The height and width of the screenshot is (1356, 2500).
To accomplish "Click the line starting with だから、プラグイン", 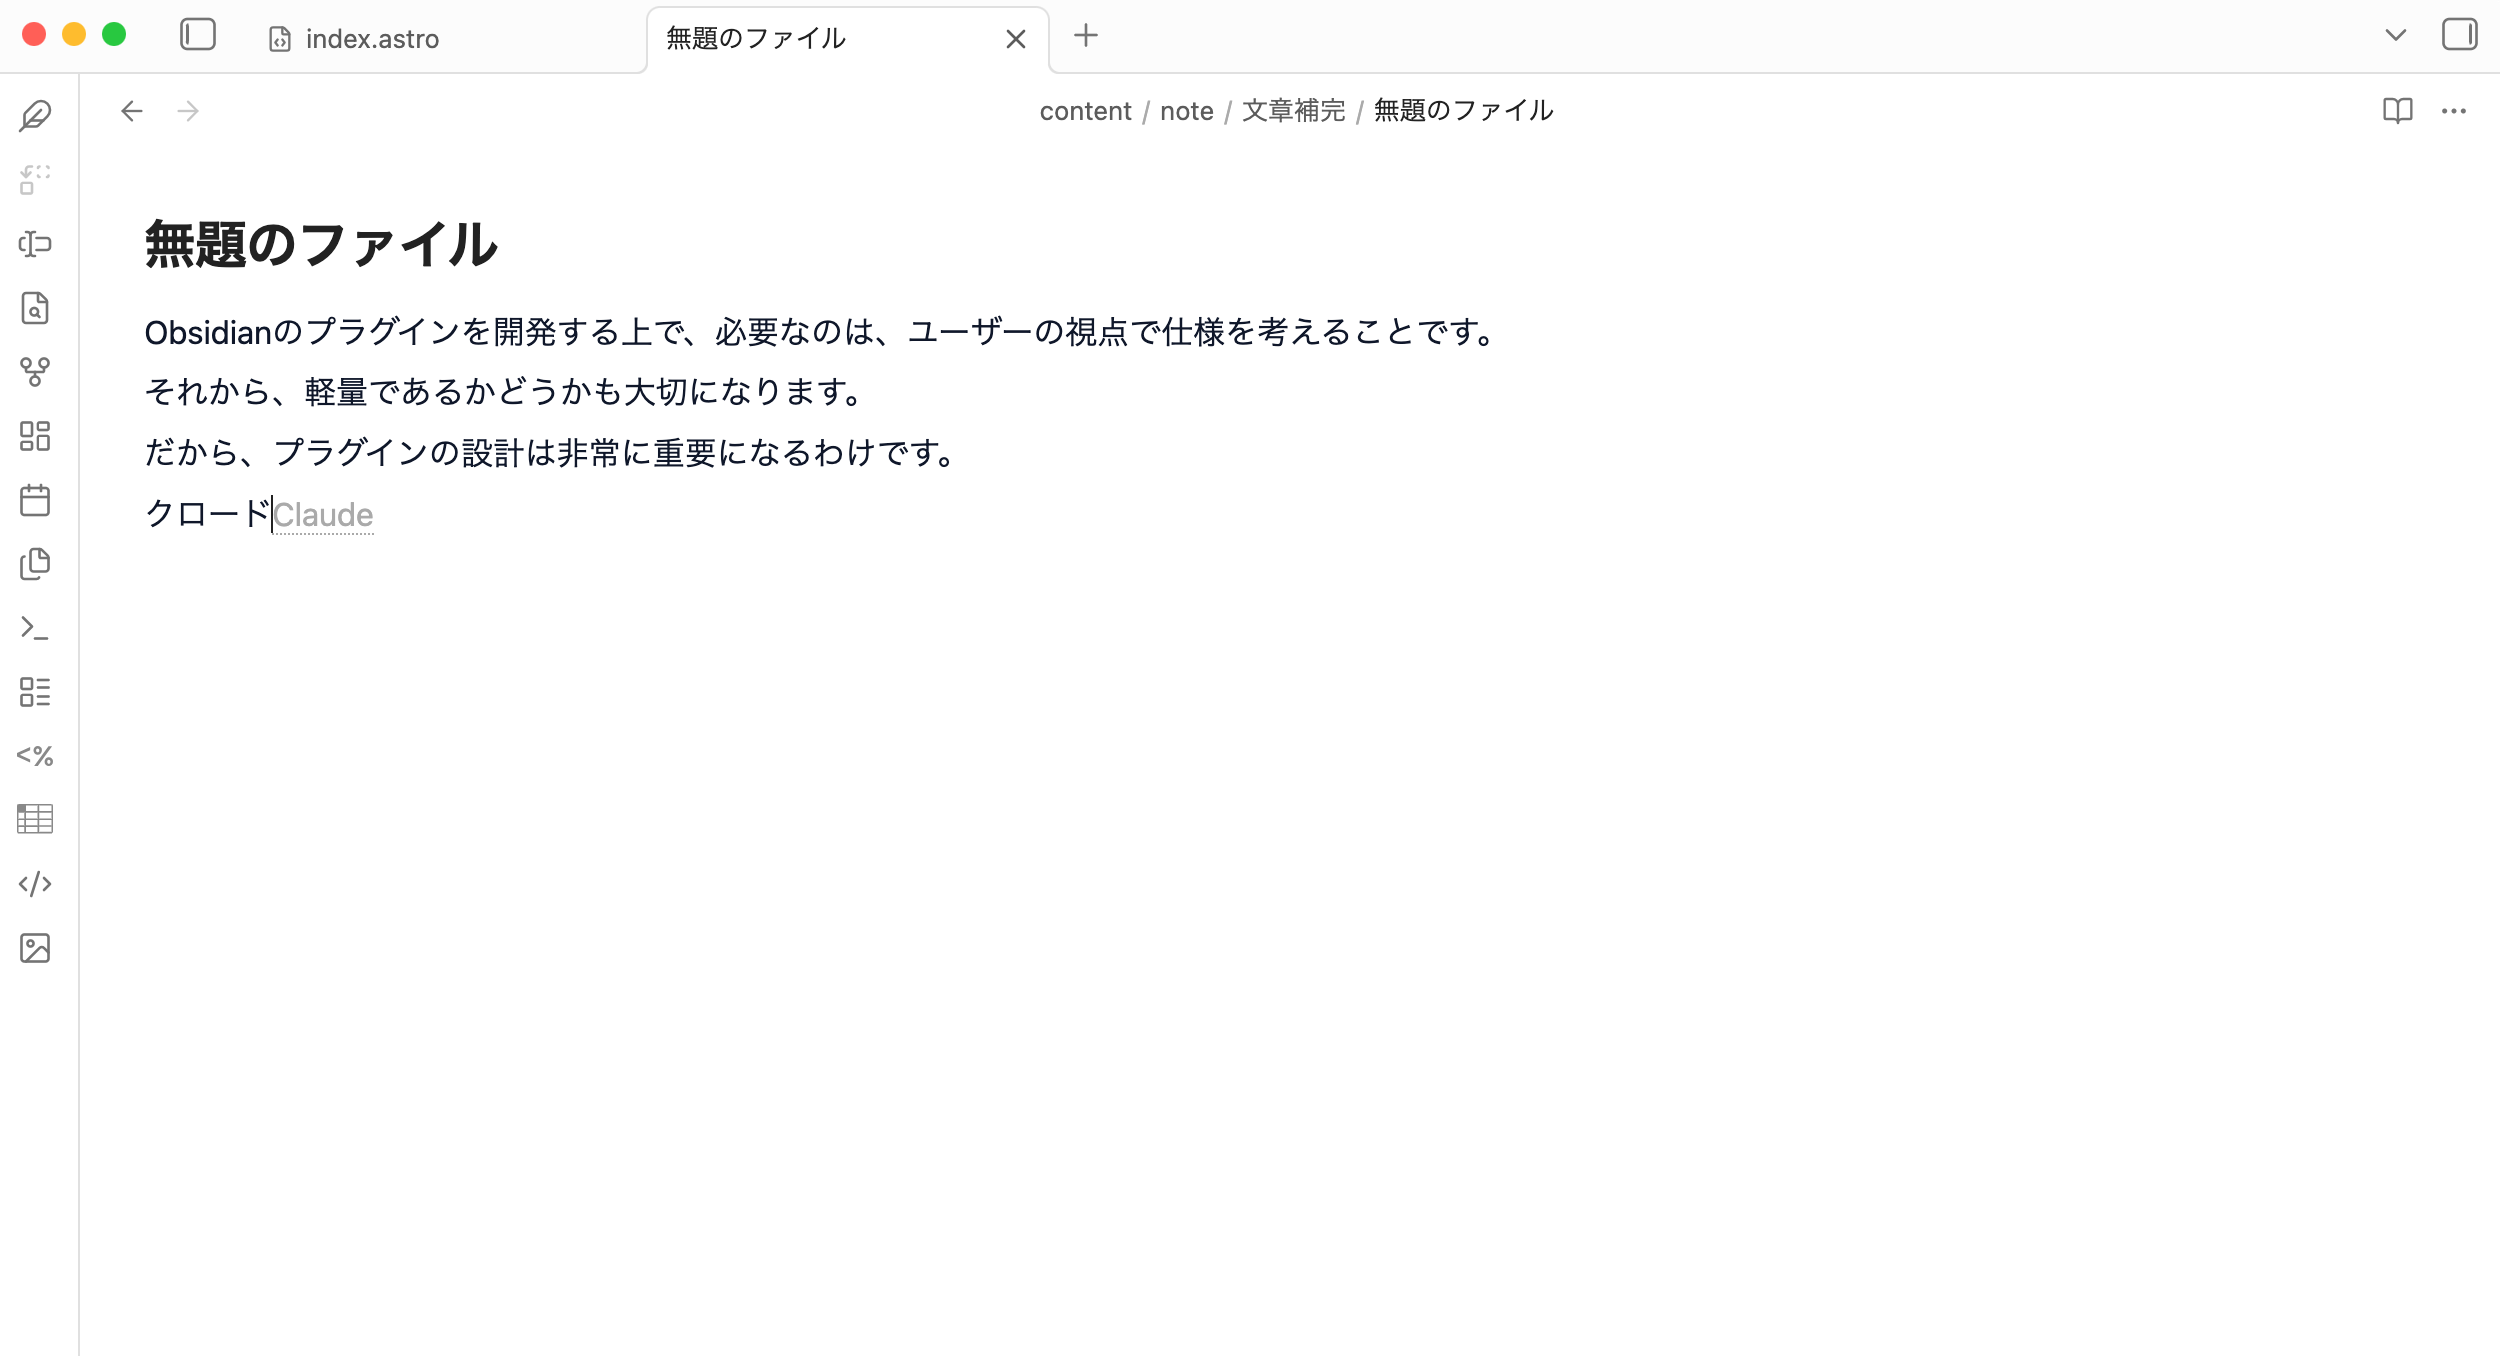I will 552,453.
